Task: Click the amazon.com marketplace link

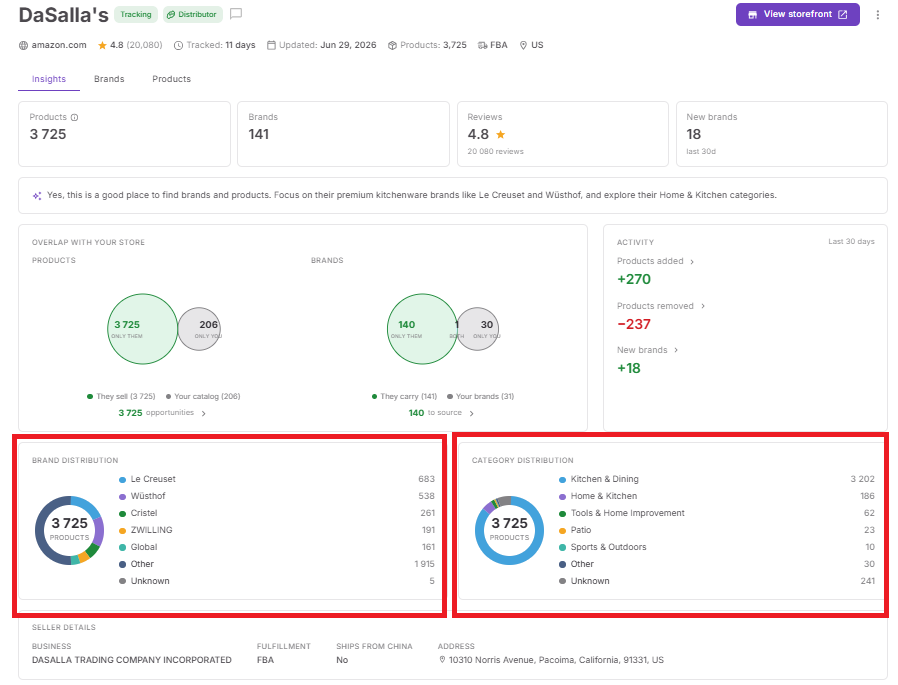Action: 59,45
